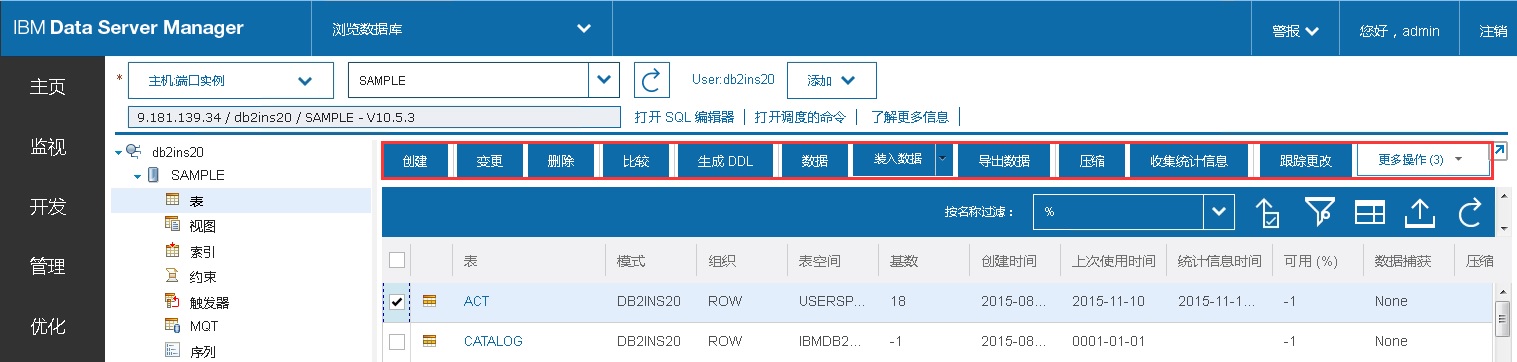Click the 比较 button
Viewport: 1517px width, 362px height.
(x=635, y=161)
